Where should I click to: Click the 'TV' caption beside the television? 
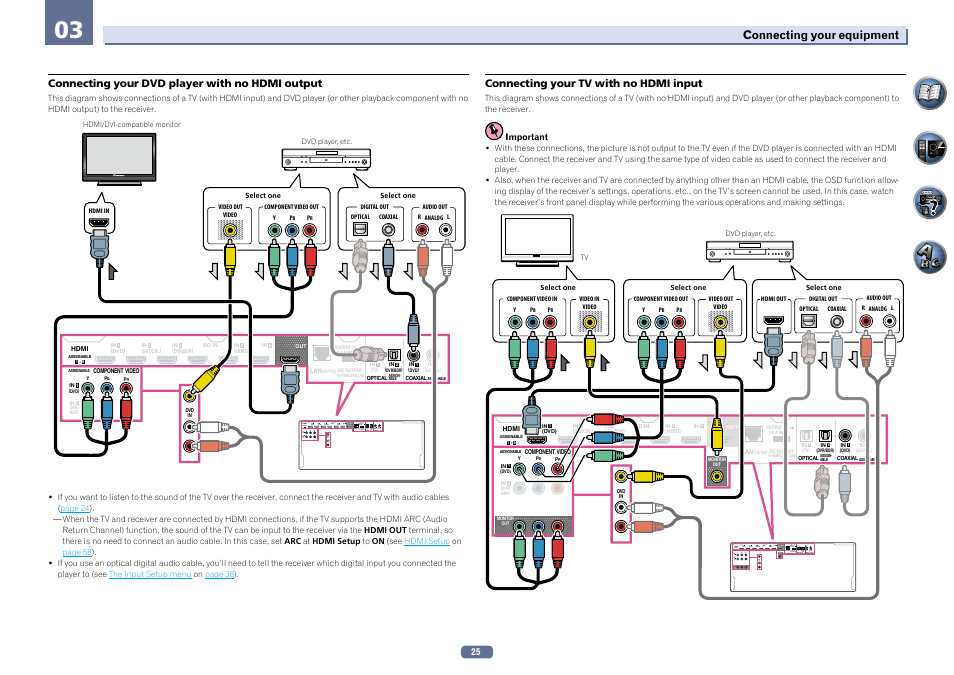coord(584,257)
